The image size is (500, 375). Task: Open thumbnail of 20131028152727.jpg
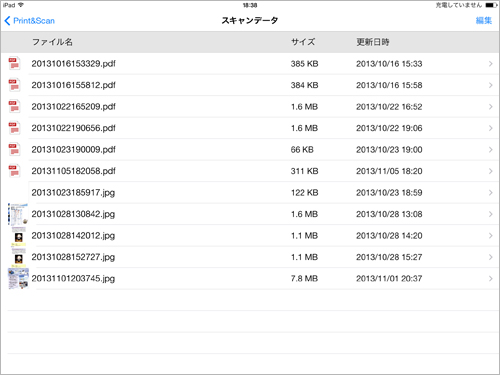tap(19, 257)
